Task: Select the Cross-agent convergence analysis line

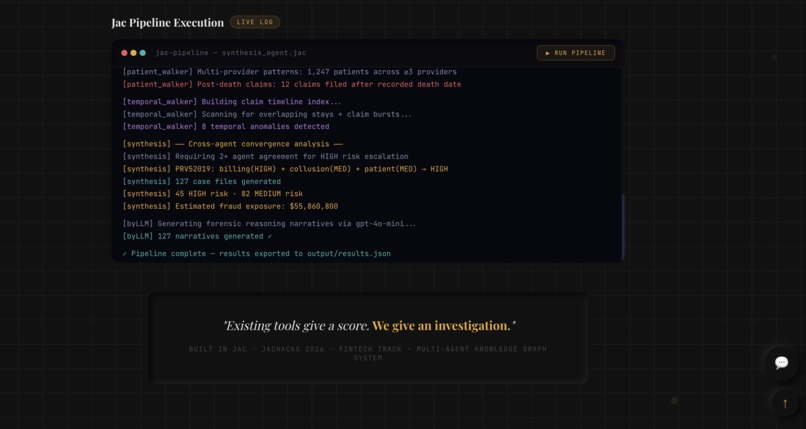Action: click(233, 144)
